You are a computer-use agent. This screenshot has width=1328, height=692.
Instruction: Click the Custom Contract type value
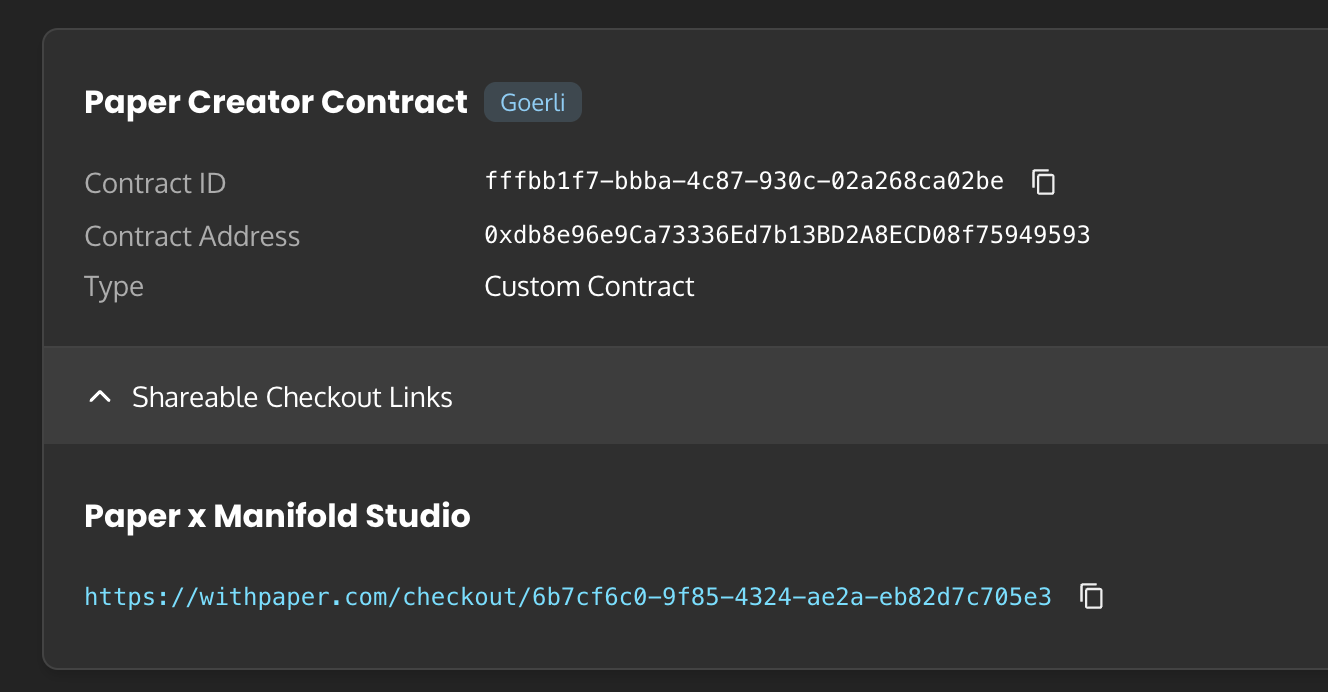tap(589, 287)
